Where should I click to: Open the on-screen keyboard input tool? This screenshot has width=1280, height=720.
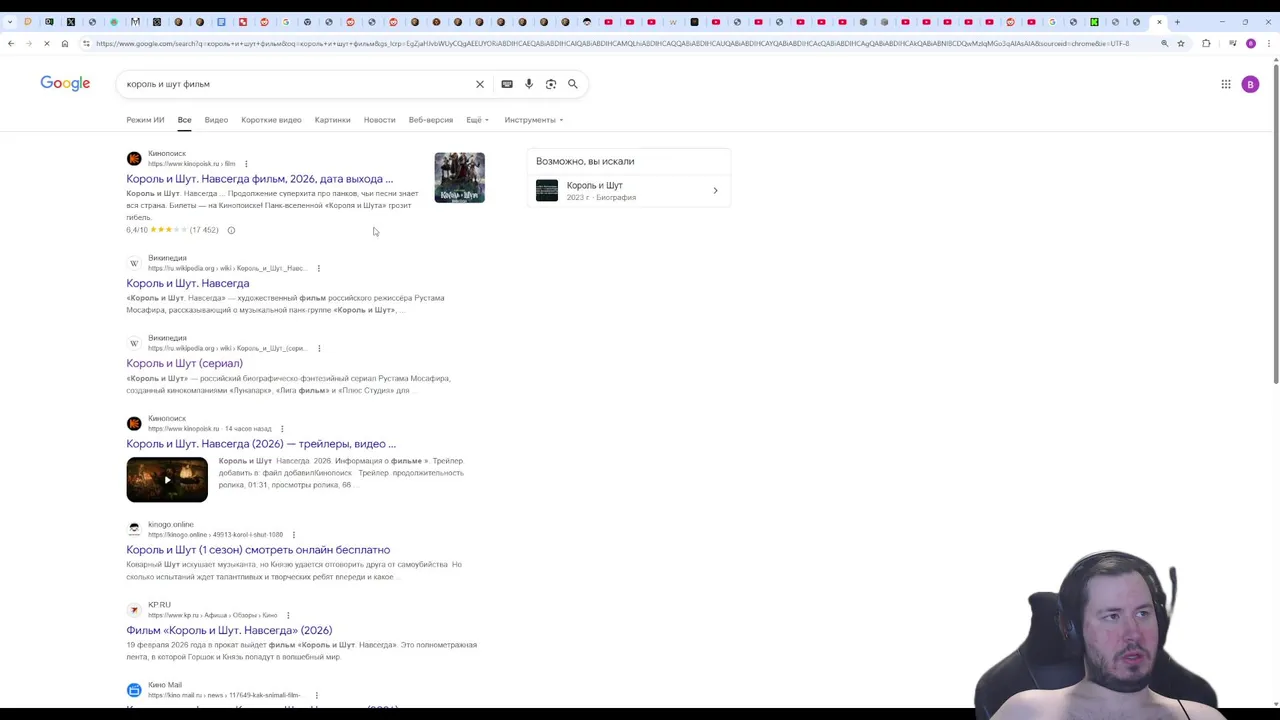pyautogui.click(x=507, y=84)
